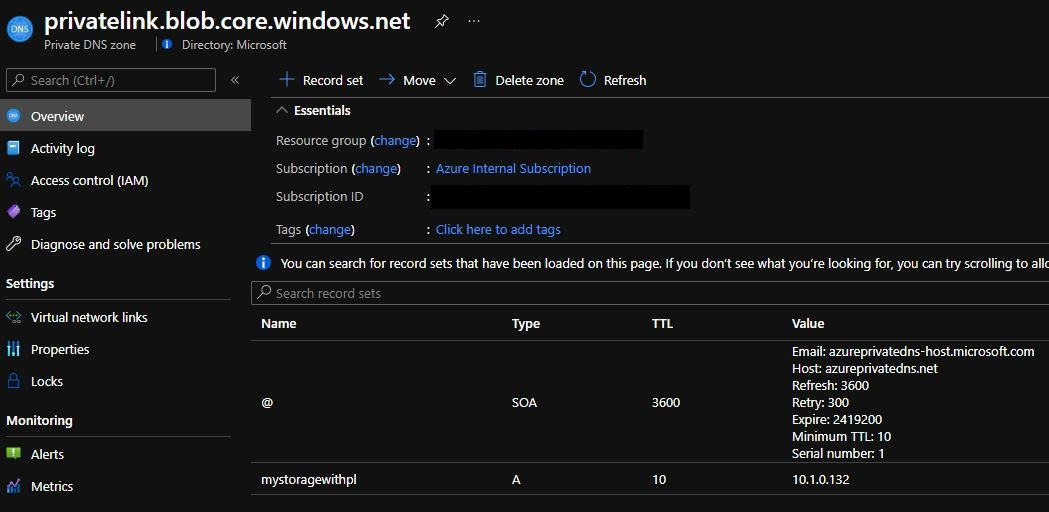This screenshot has width=1049, height=512.
Task: Click the Virtual network links icon
Action: click(x=13, y=317)
